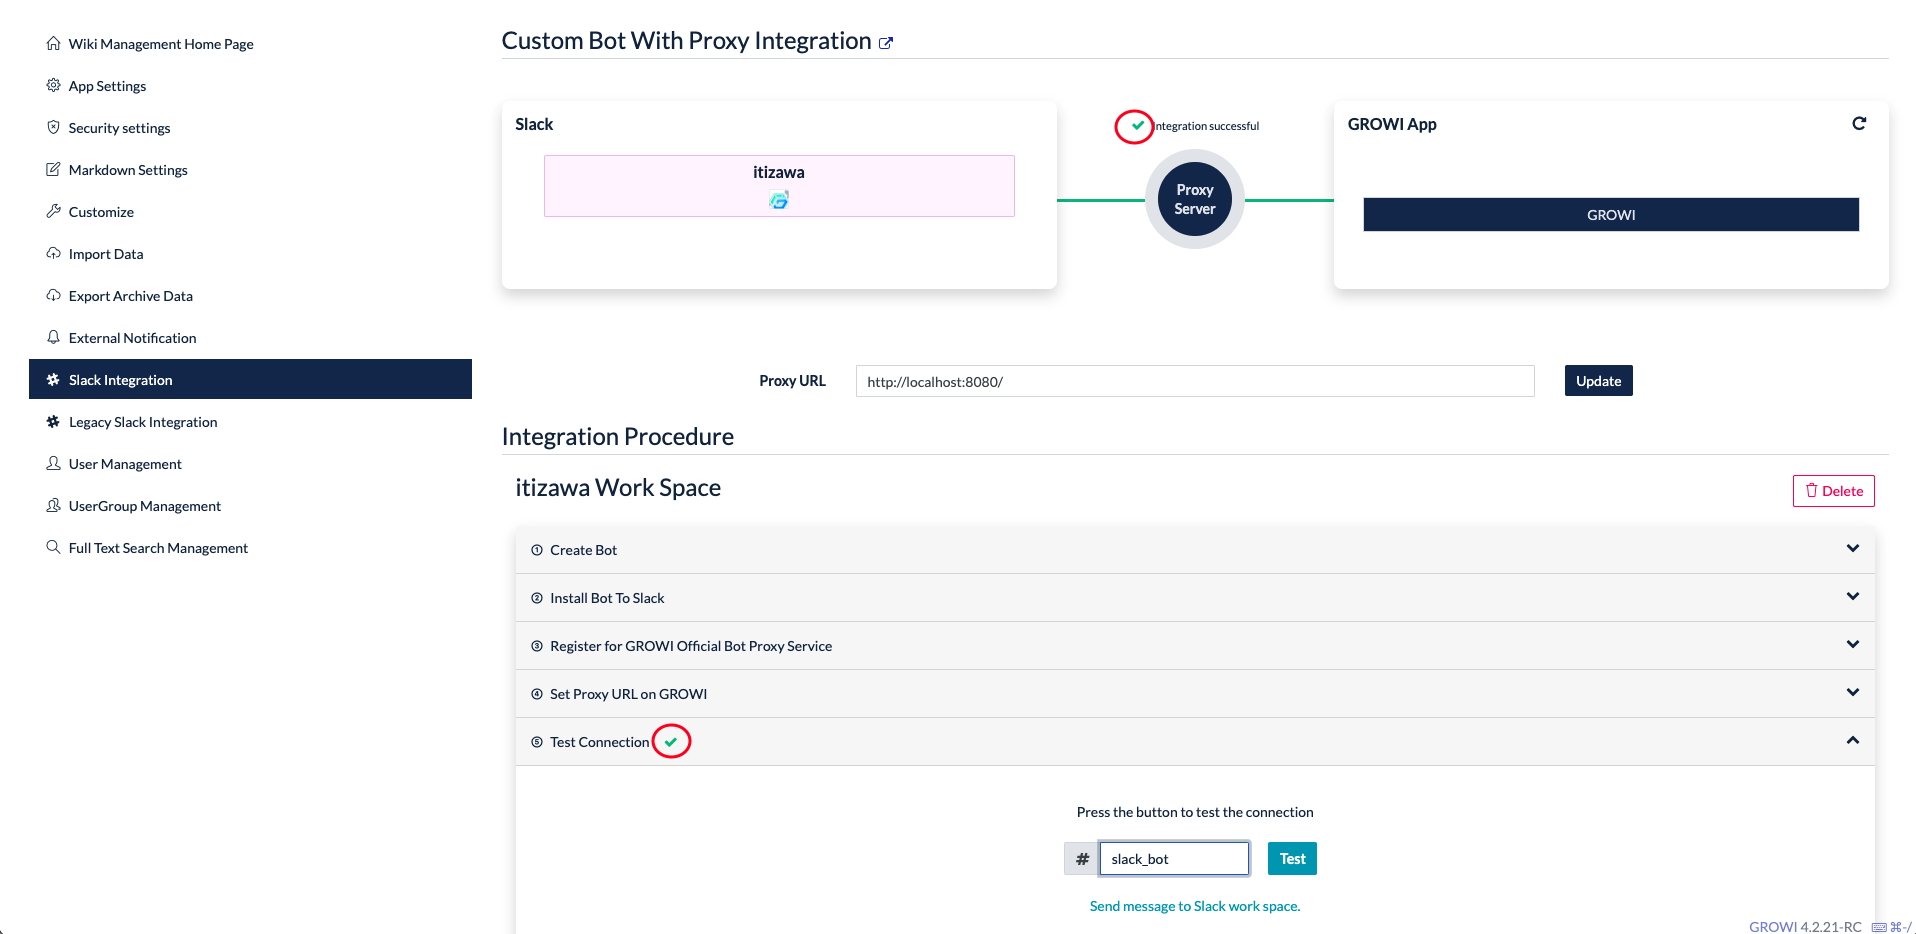Click the Proxy URL label
Image resolution: width=1916 pixels, height=934 pixels.
pos(792,381)
